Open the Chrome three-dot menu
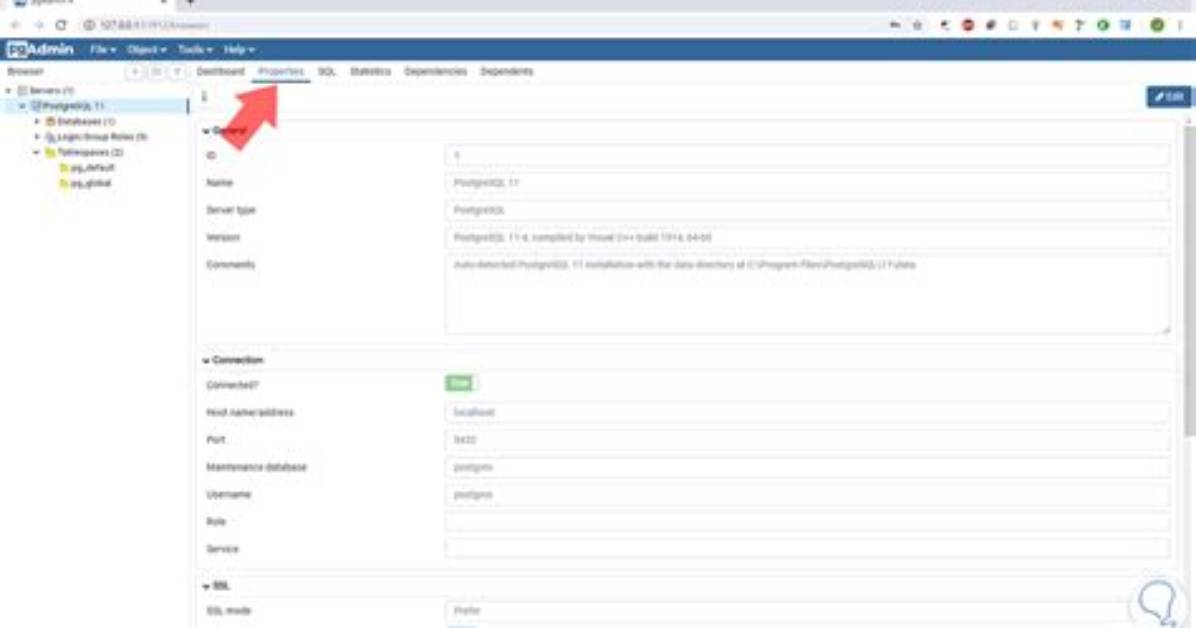This screenshot has width=1196, height=628. coord(1180,25)
